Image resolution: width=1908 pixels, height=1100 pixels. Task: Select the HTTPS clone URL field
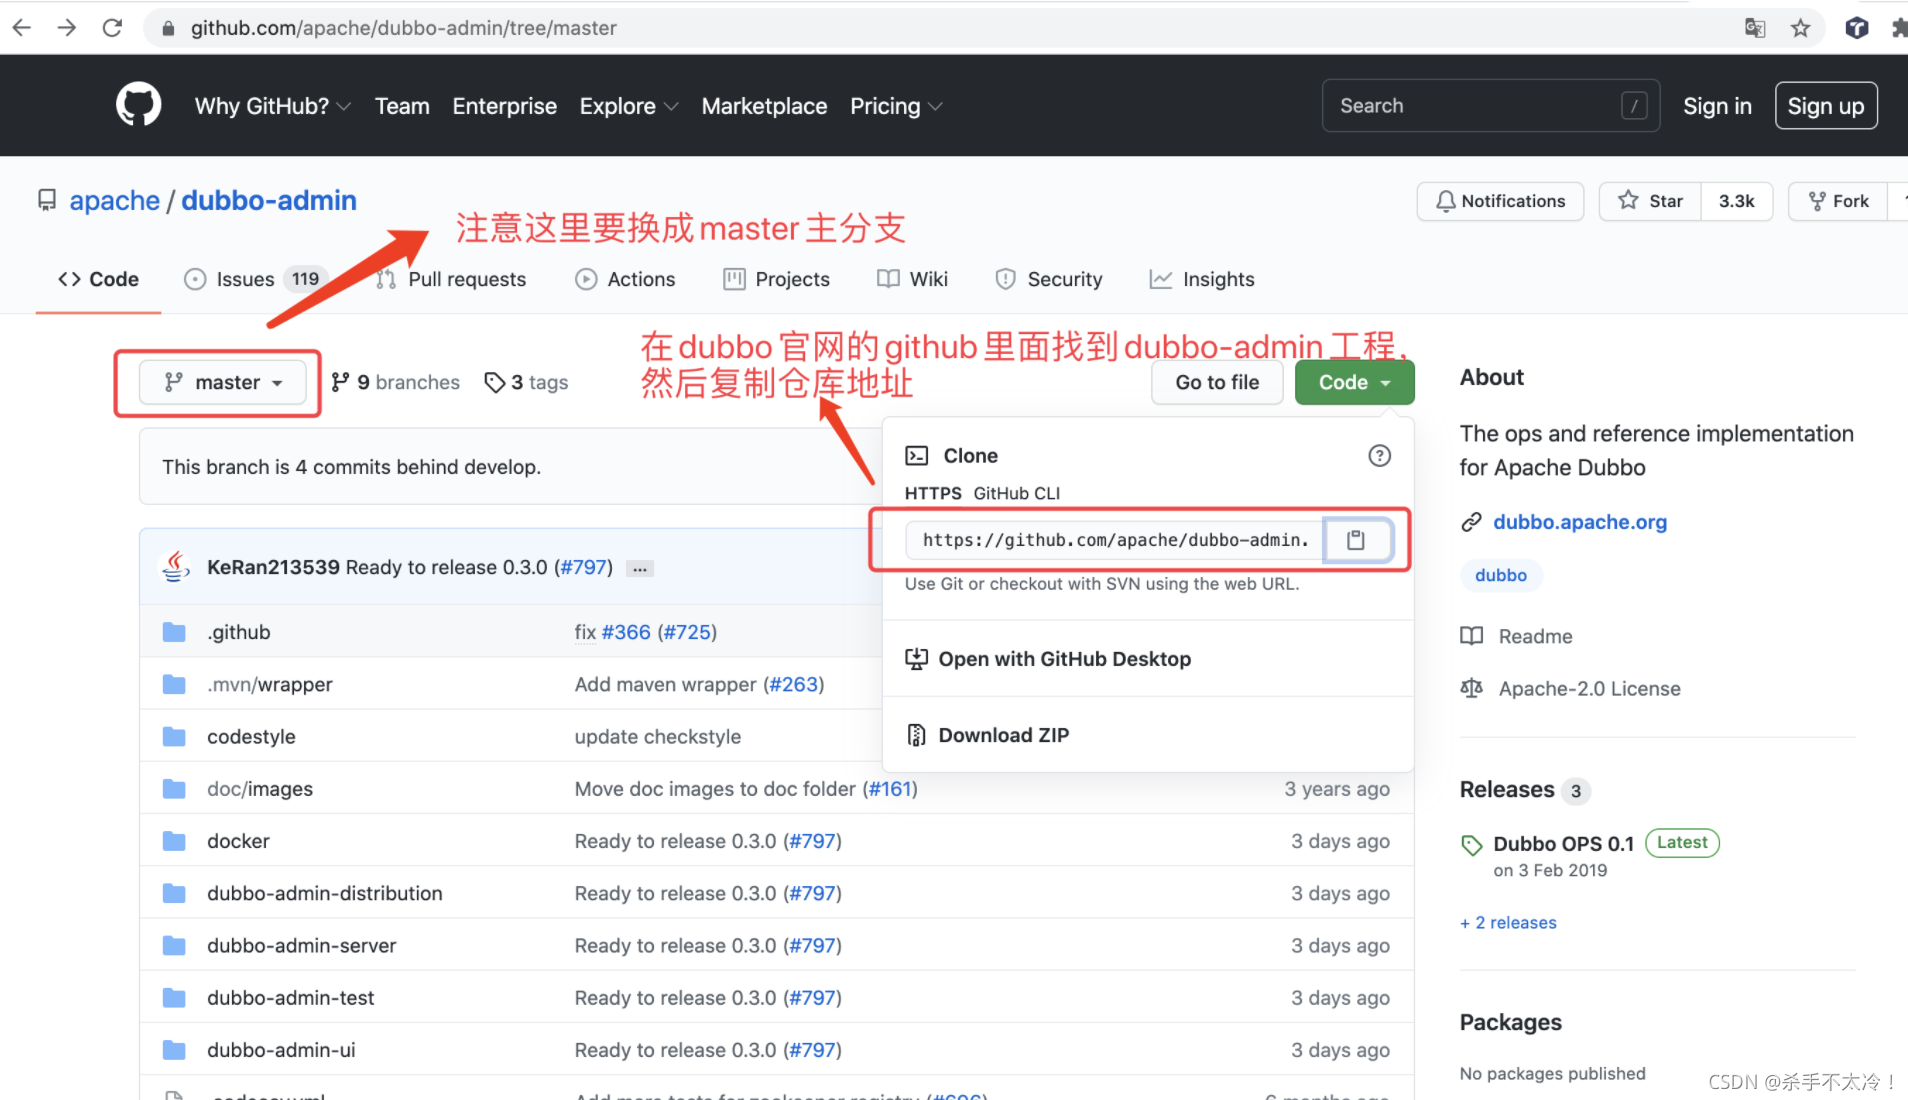(x=1114, y=540)
